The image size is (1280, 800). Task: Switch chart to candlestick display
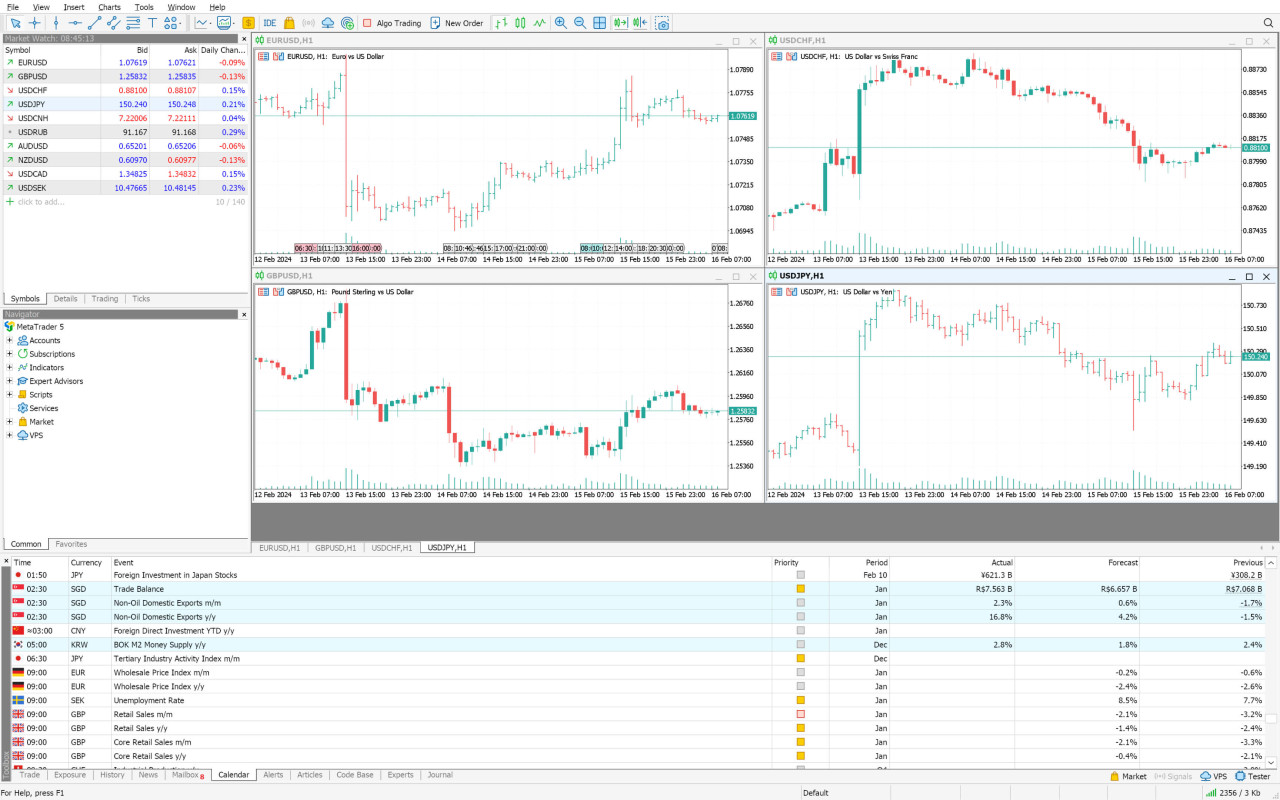tap(520, 23)
